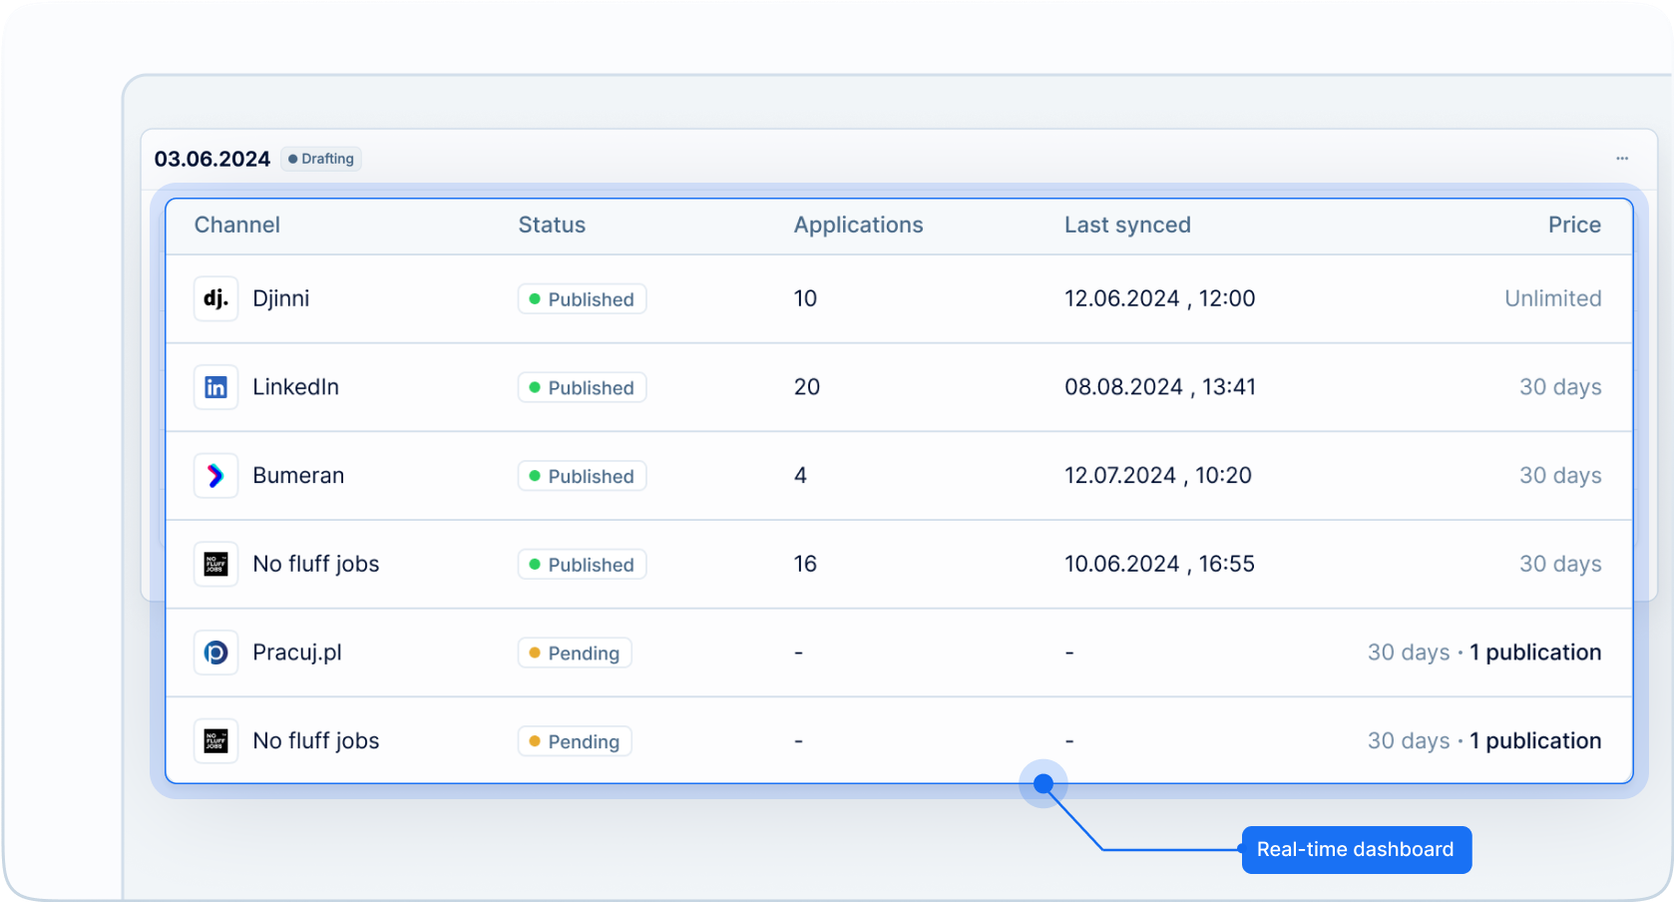
Task: Click the Bumeran arrow logo icon
Action: pos(215,476)
